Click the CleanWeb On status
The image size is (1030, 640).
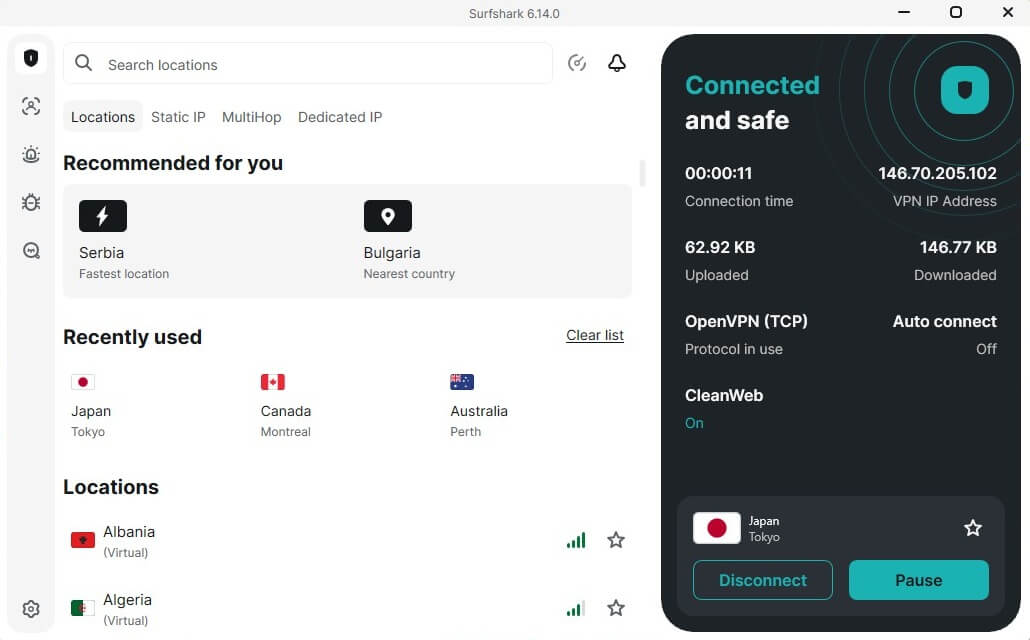pos(694,423)
